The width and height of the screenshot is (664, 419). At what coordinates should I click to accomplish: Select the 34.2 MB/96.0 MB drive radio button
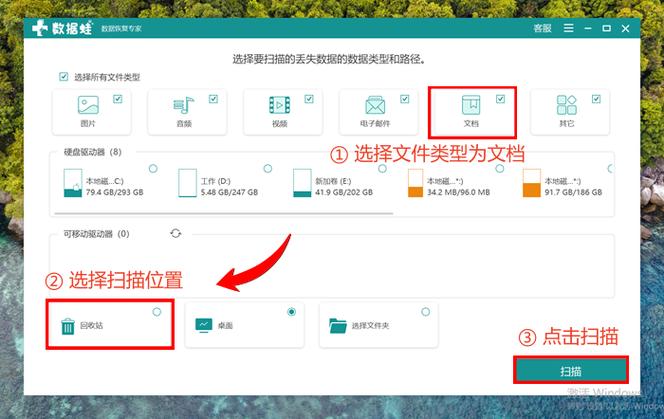[x=500, y=169]
